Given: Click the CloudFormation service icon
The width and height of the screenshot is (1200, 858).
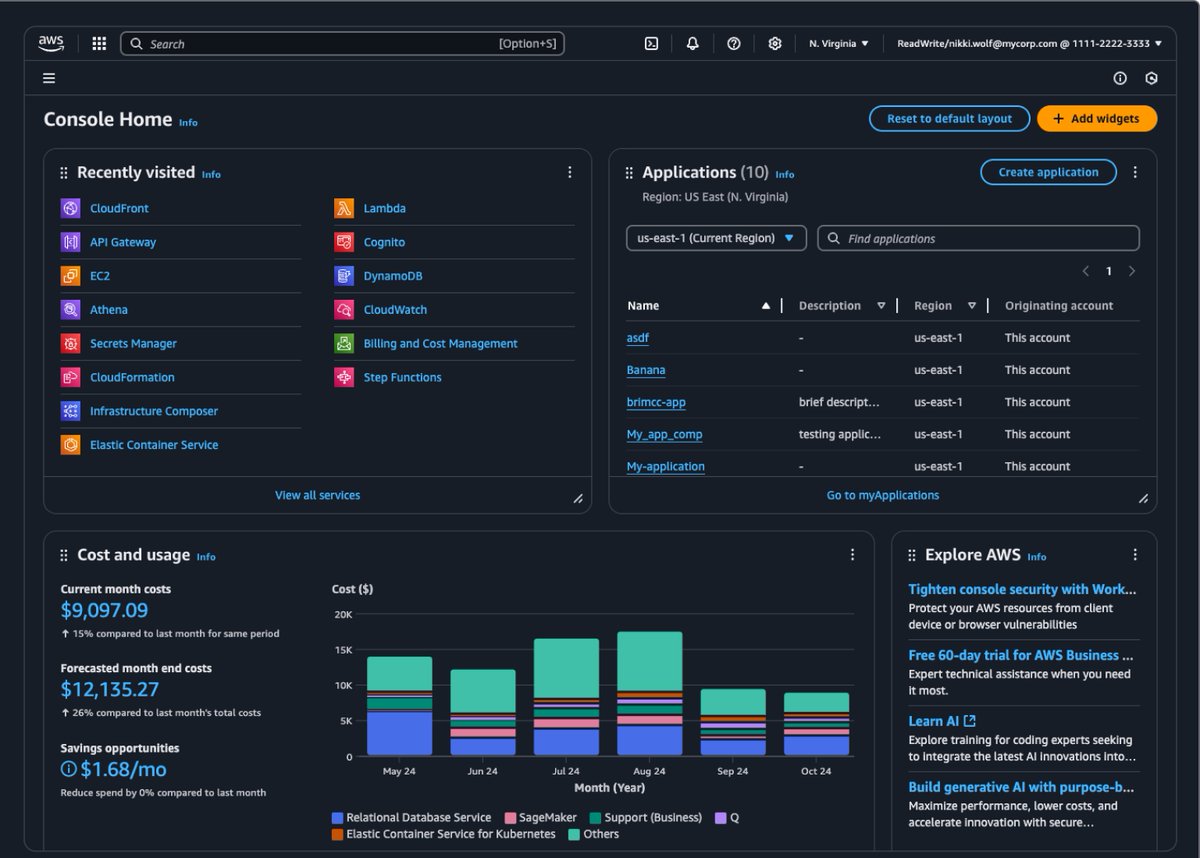Looking at the screenshot, I should (70, 377).
